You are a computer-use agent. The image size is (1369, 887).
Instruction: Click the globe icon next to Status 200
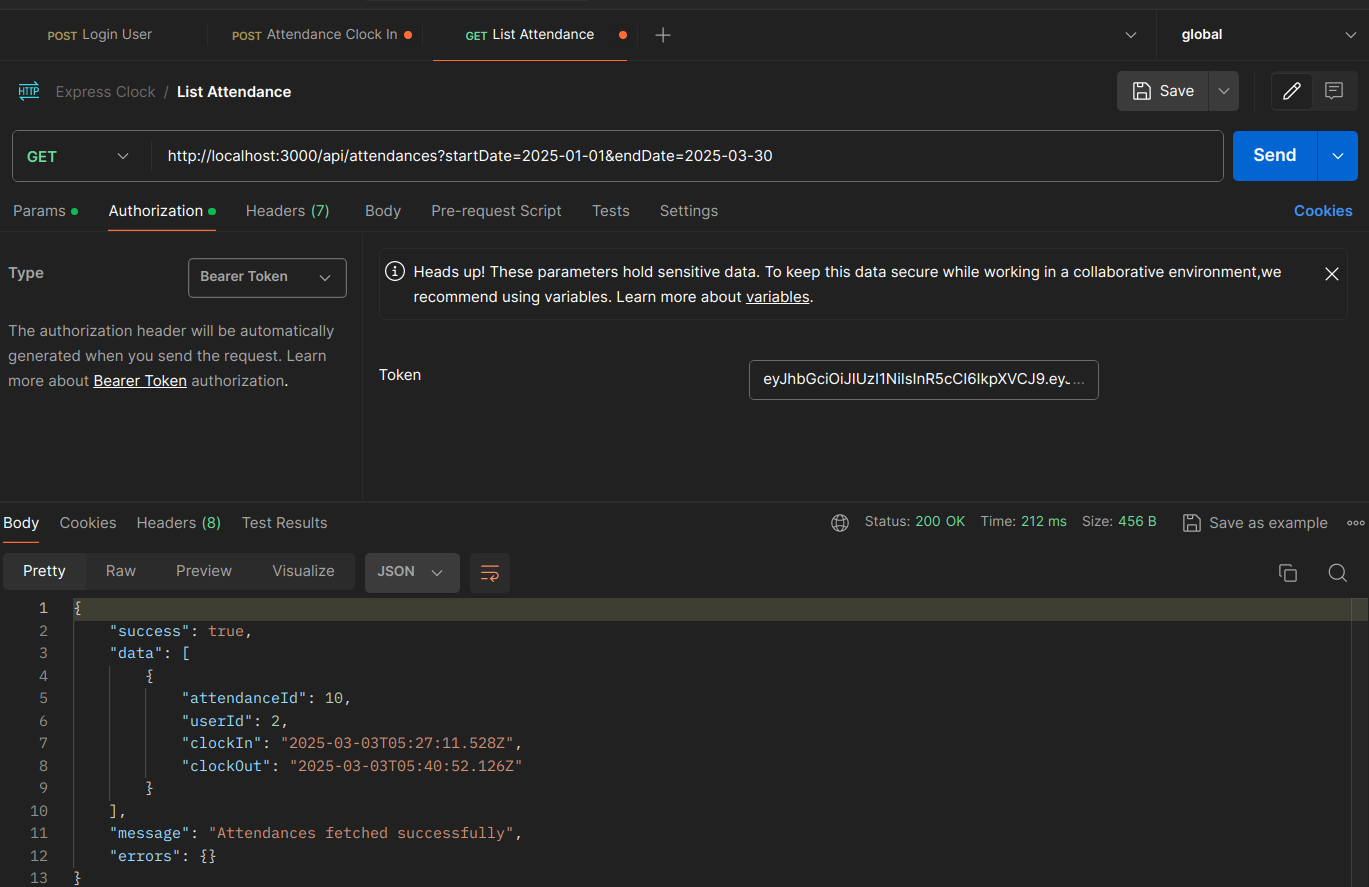pyautogui.click(x=839, y=522)
